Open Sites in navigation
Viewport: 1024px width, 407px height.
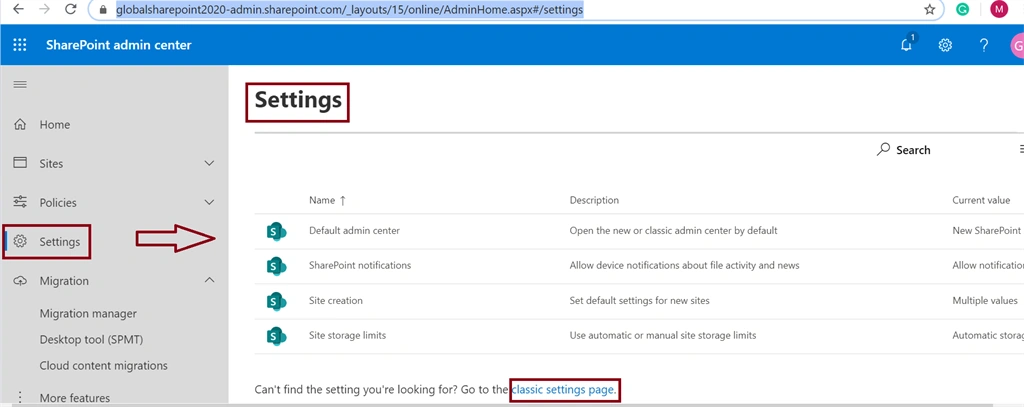(x=52, y=164)
